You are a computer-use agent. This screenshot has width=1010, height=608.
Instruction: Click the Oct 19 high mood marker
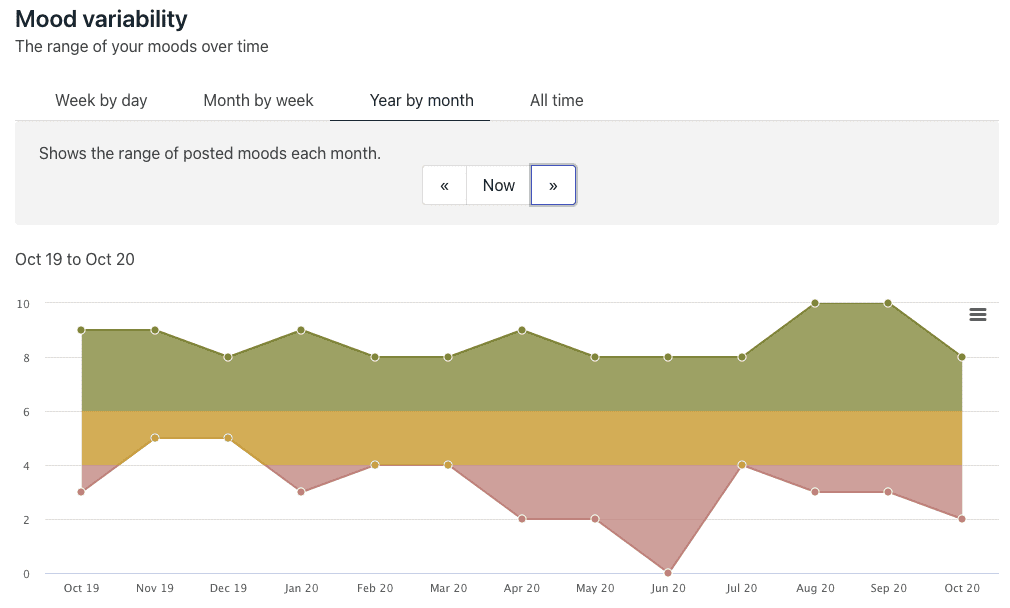(81, 330)
